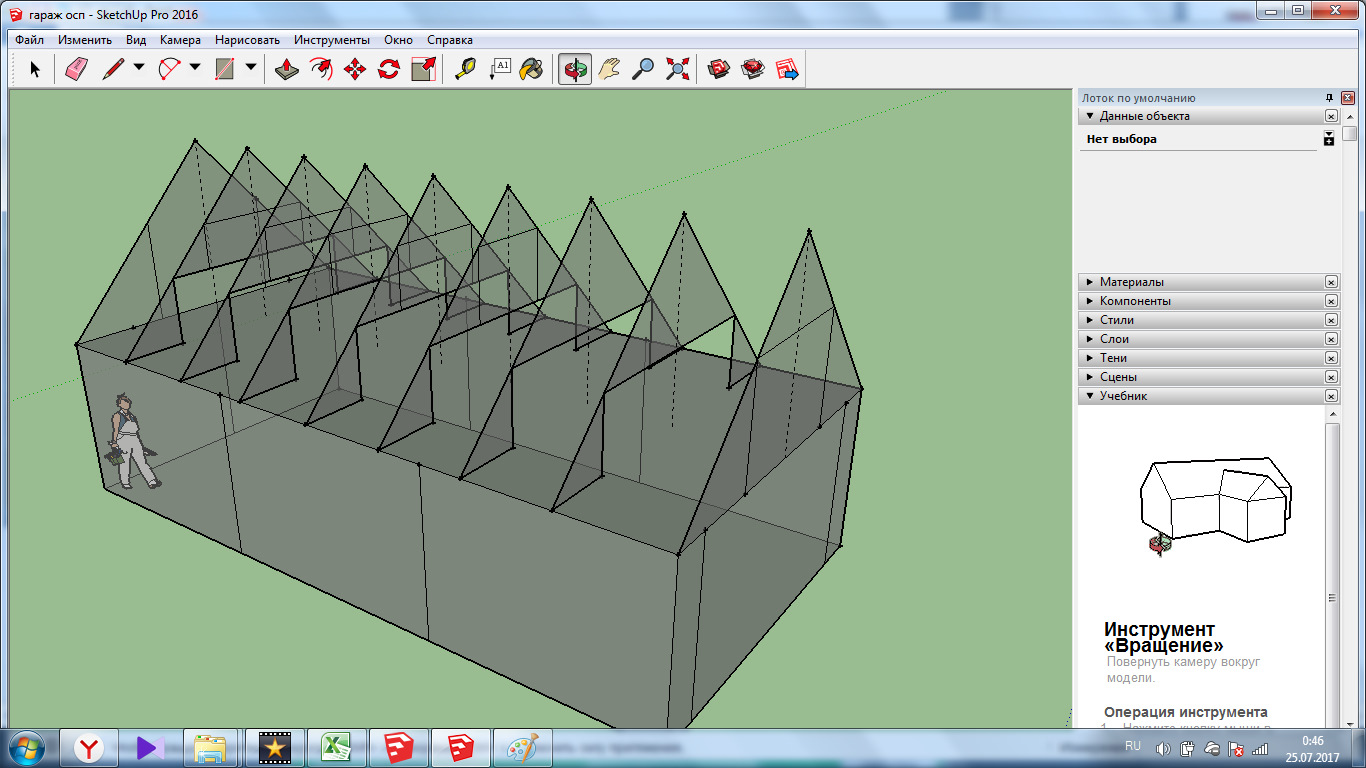Close the Учебник panel with its X
The image size is (1366, 768).
coord(1331,396)
